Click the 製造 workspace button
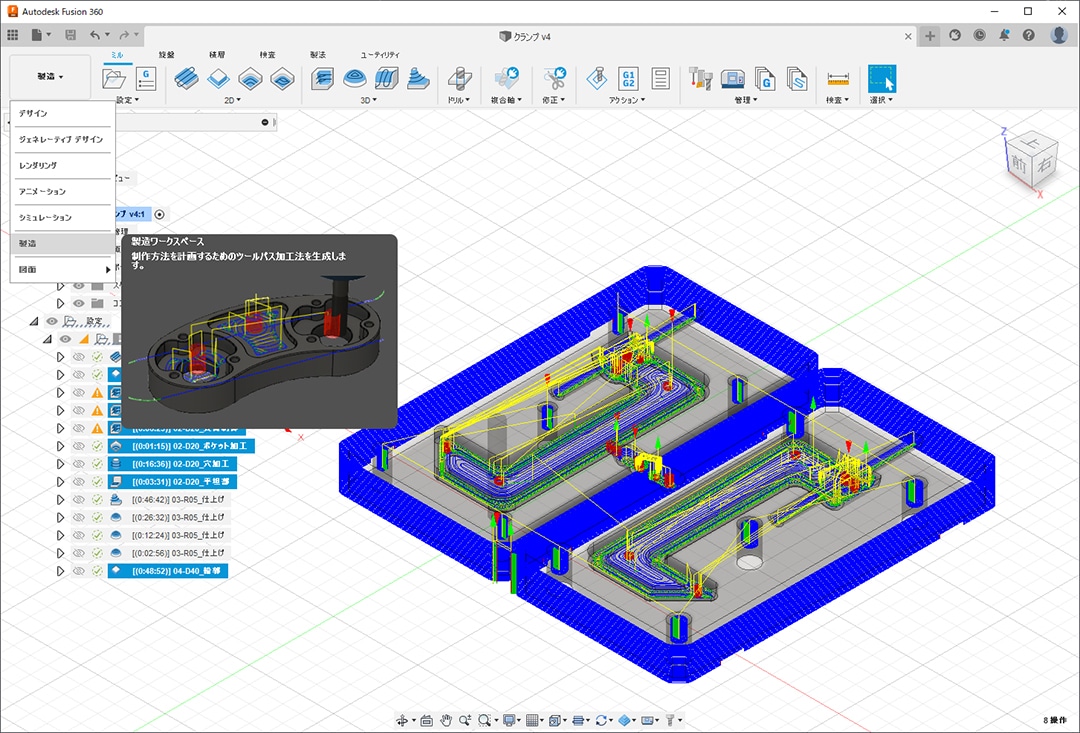 point(50,76)
